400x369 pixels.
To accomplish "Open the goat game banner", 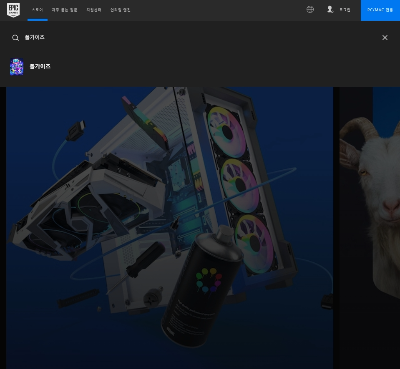I will 370,228.
